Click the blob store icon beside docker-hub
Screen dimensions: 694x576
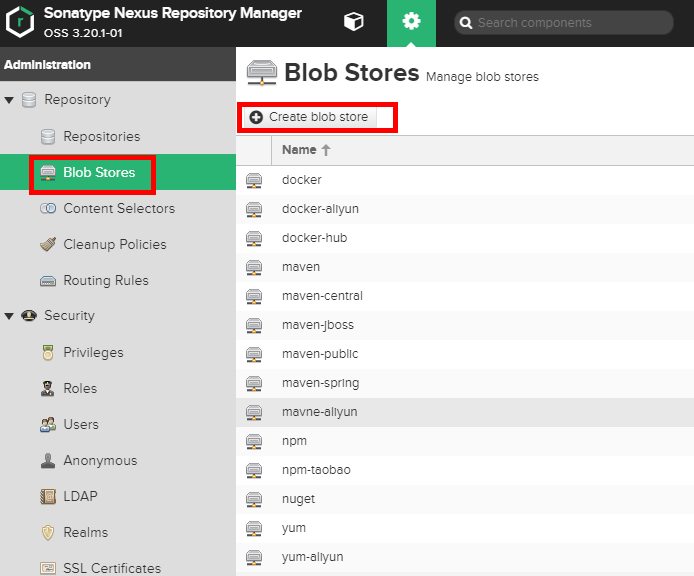pos(254,238)
